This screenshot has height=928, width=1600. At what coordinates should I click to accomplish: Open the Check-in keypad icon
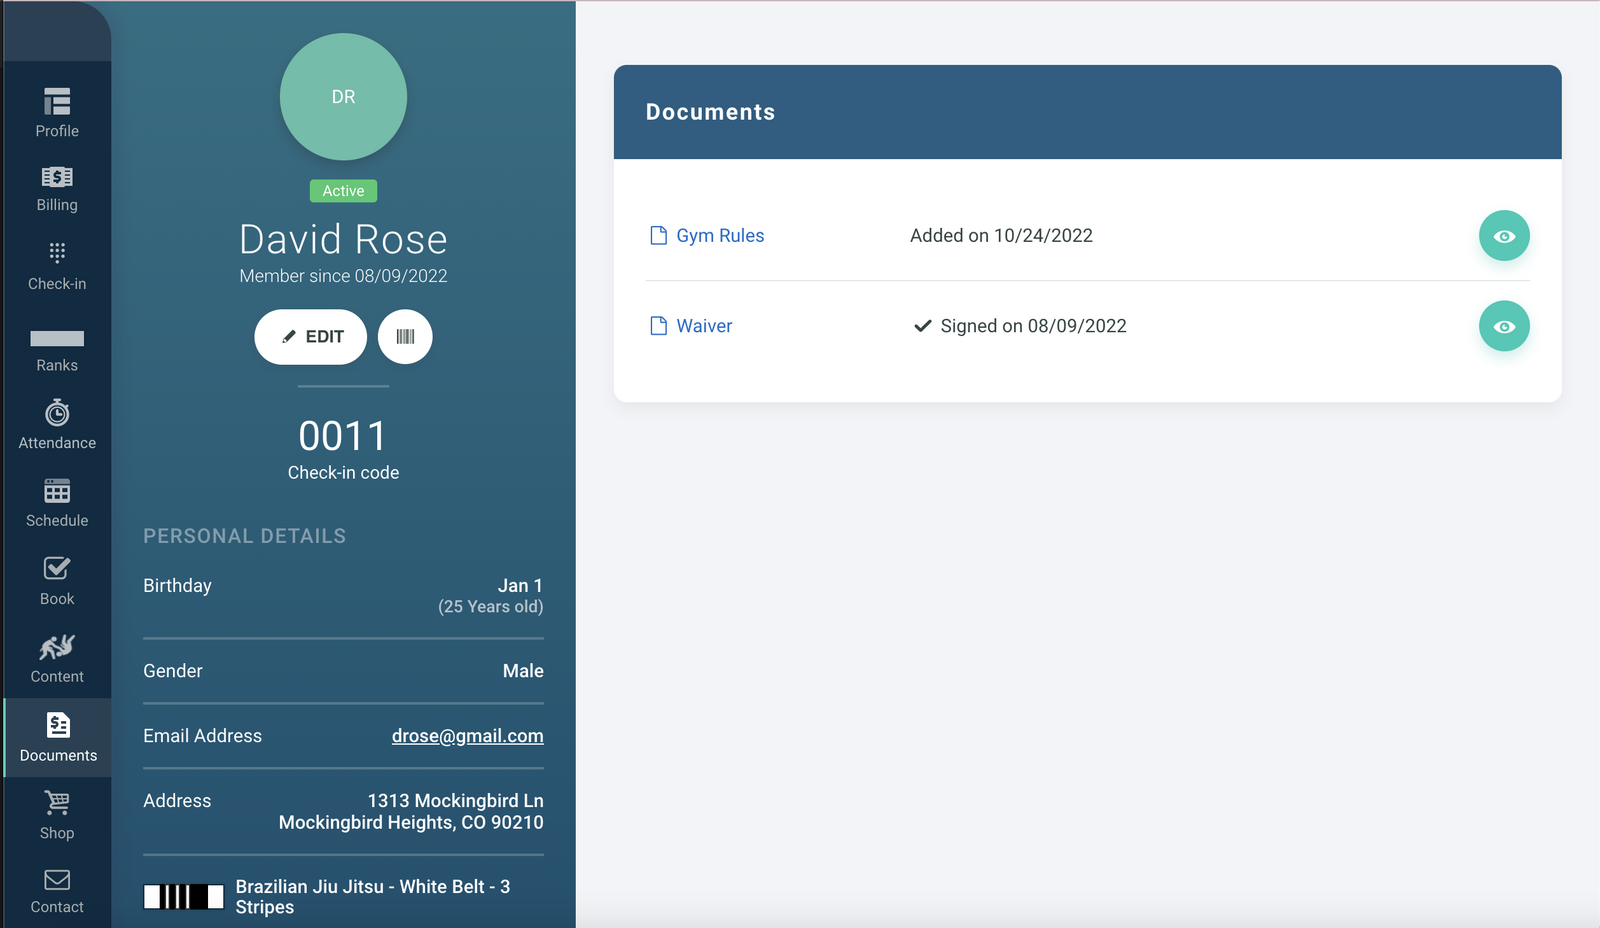(57, 252)
